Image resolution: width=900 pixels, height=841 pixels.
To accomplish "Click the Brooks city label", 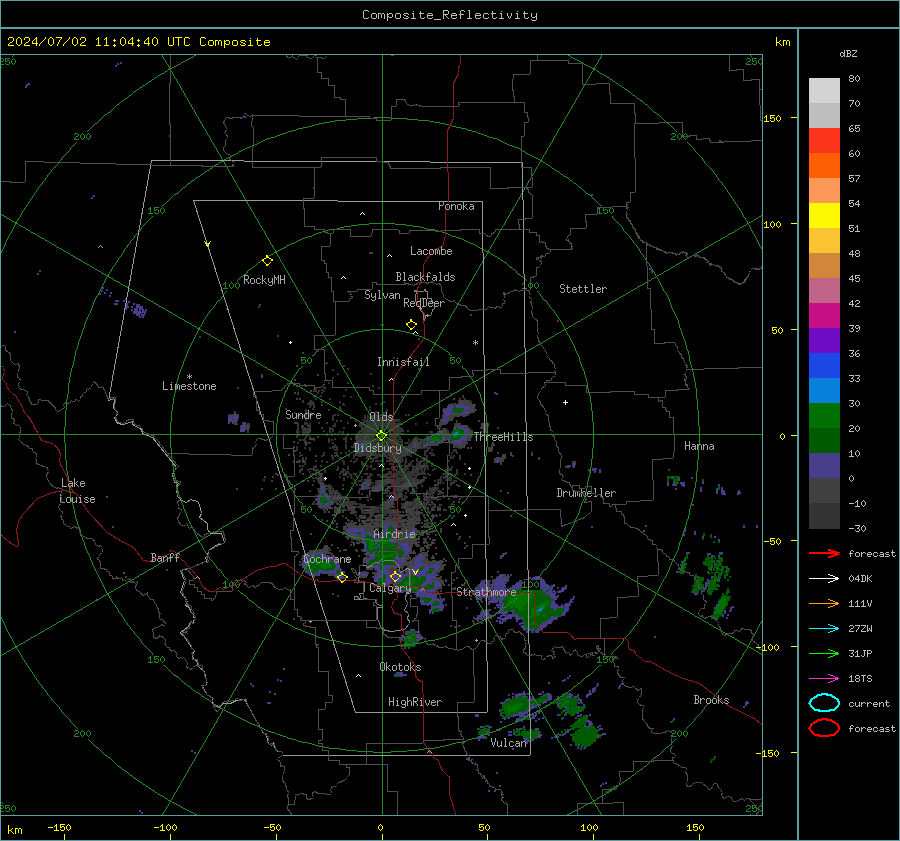I will pyautogui.click(x=711, y=700).
